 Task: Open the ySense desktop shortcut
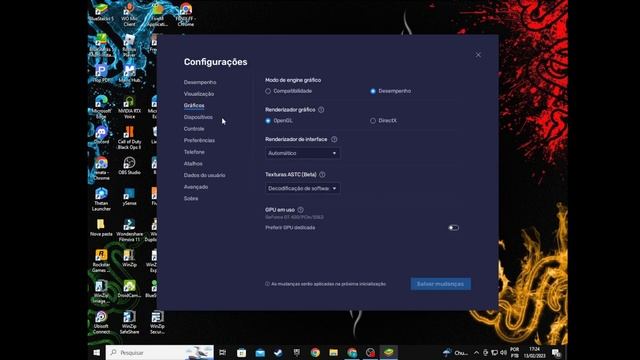click(x=129, y=196)
